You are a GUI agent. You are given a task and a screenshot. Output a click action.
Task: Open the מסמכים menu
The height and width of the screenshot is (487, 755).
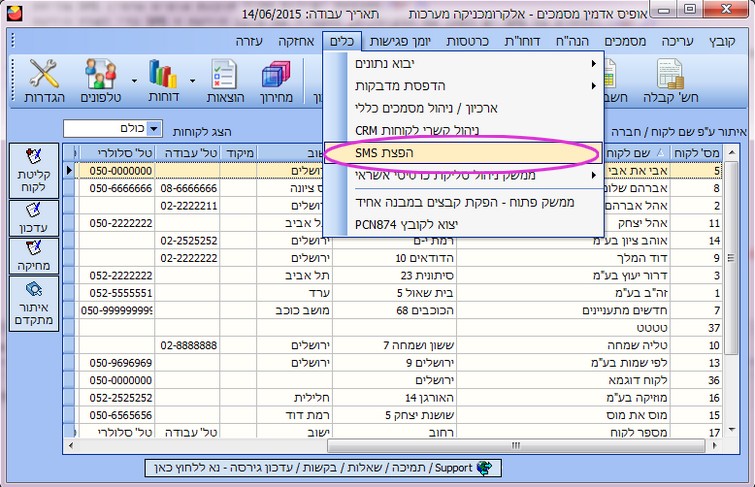[625, 41]
